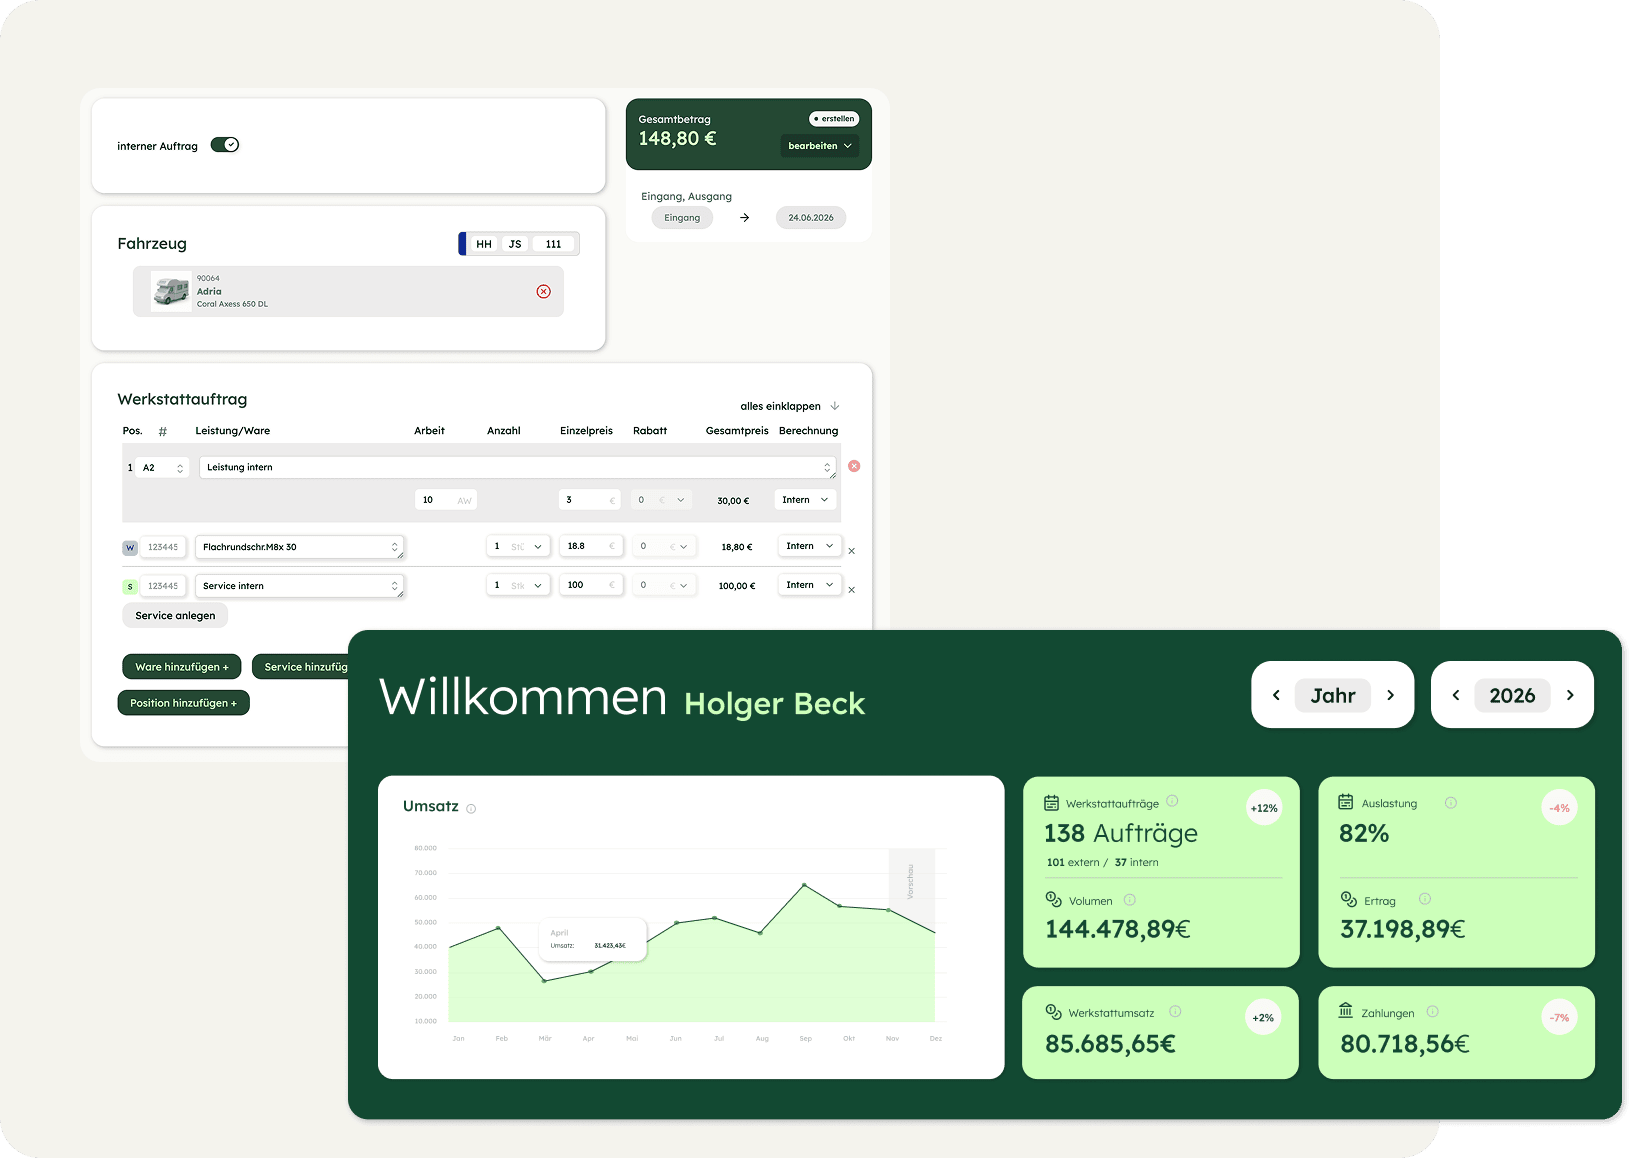Image resolution: width=1632 pixels, height=1158 pixels.
Task: Show info for Auslastung metric
Action: (1450, 803)
